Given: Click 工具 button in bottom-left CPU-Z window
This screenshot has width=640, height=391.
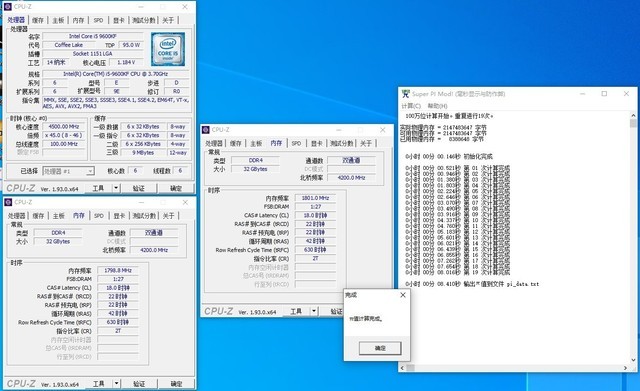Looking at the screenshot, I should pos(99,383).
